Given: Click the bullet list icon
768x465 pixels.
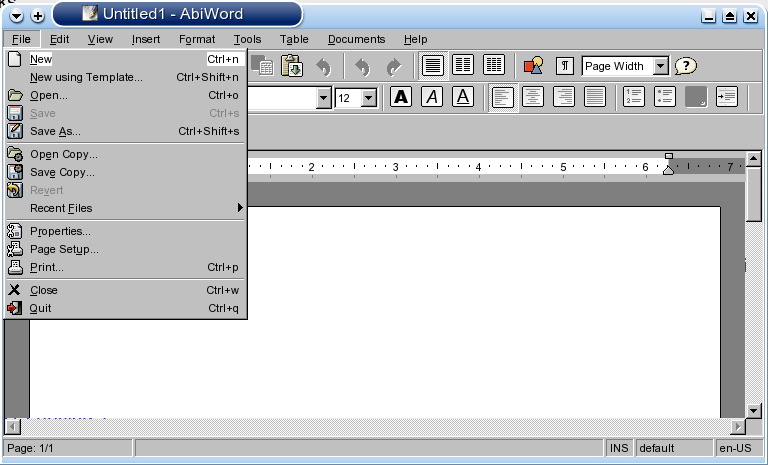Looking at the screenshot, I should pyautogui.click(x=665, y=97).
